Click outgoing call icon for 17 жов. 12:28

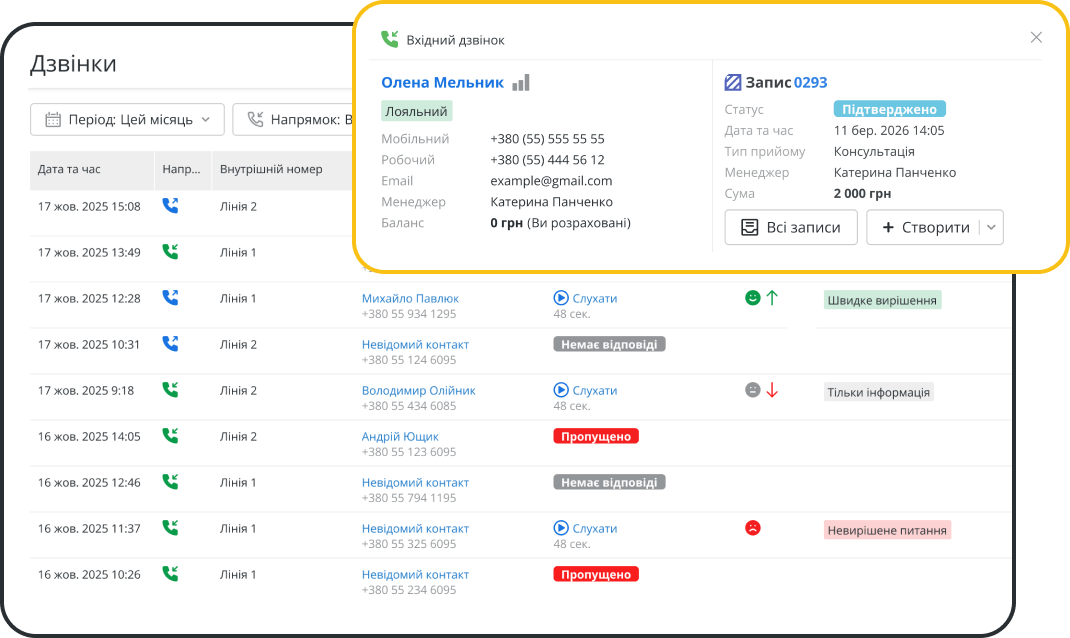(170, 298)
